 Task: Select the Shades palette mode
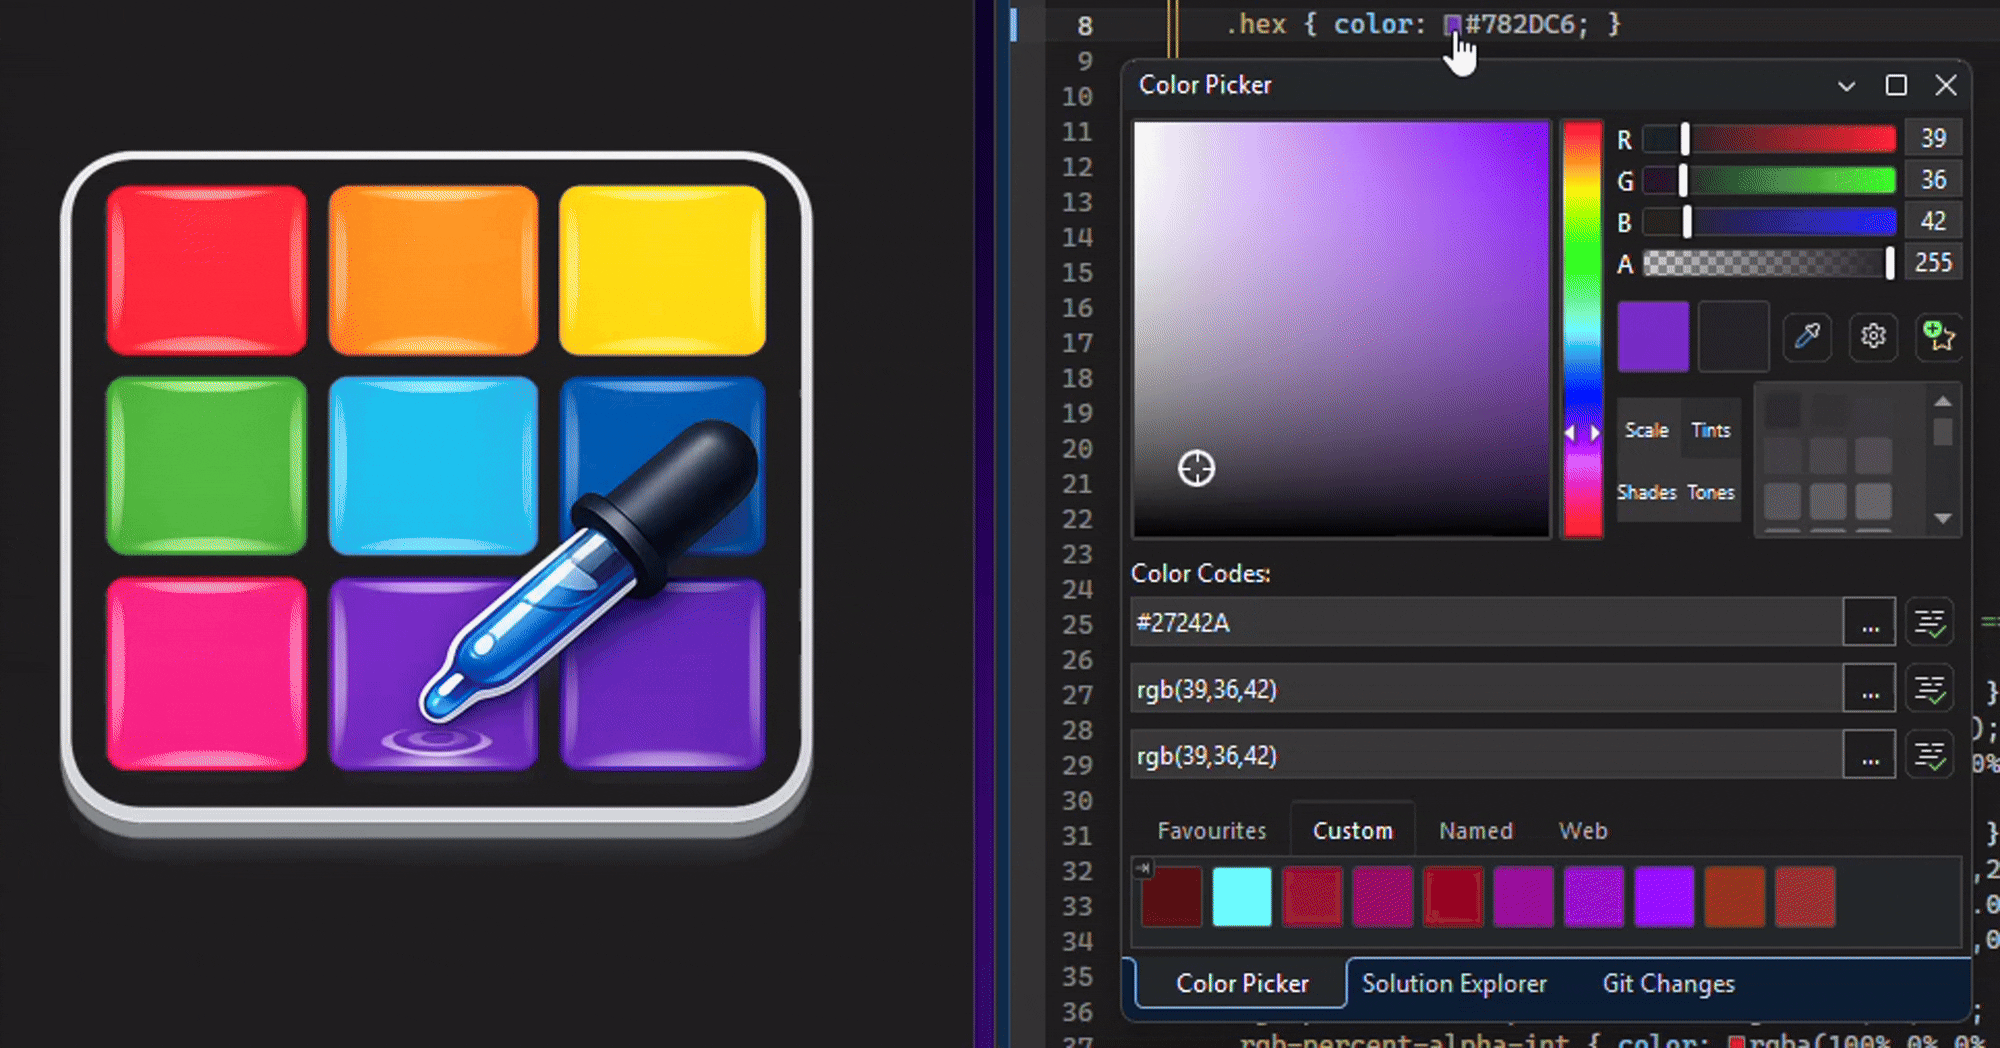(x=1646, y=492)
